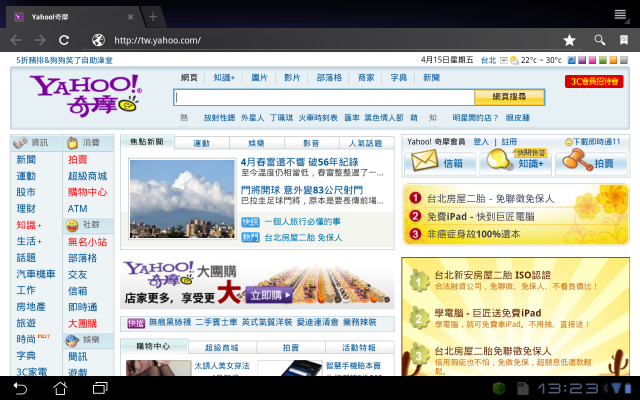Image resolution: width=640 pixels, height=400 pixels.
Task: Click 5折豬排&狗狗笑了自助澡堂 top link
Action: click(x=64, y=60)
